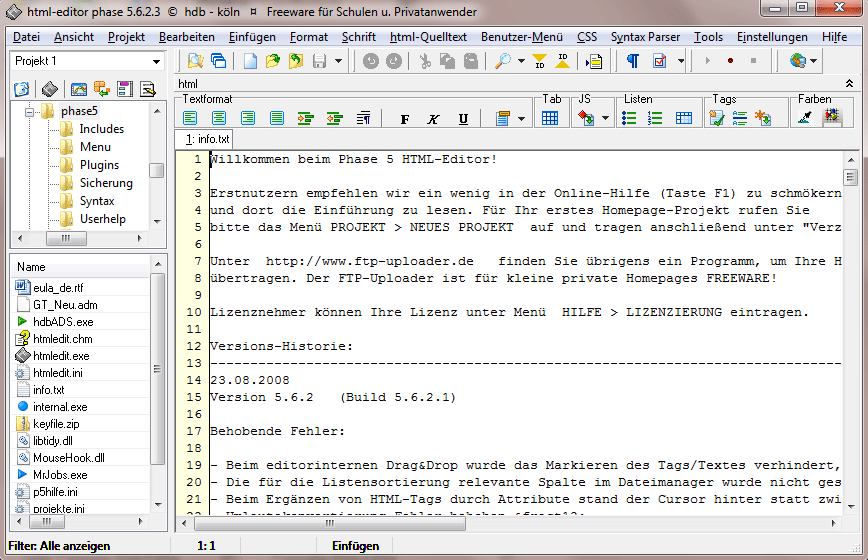Click the up-pointing ID triangle icon

[562, 61]
